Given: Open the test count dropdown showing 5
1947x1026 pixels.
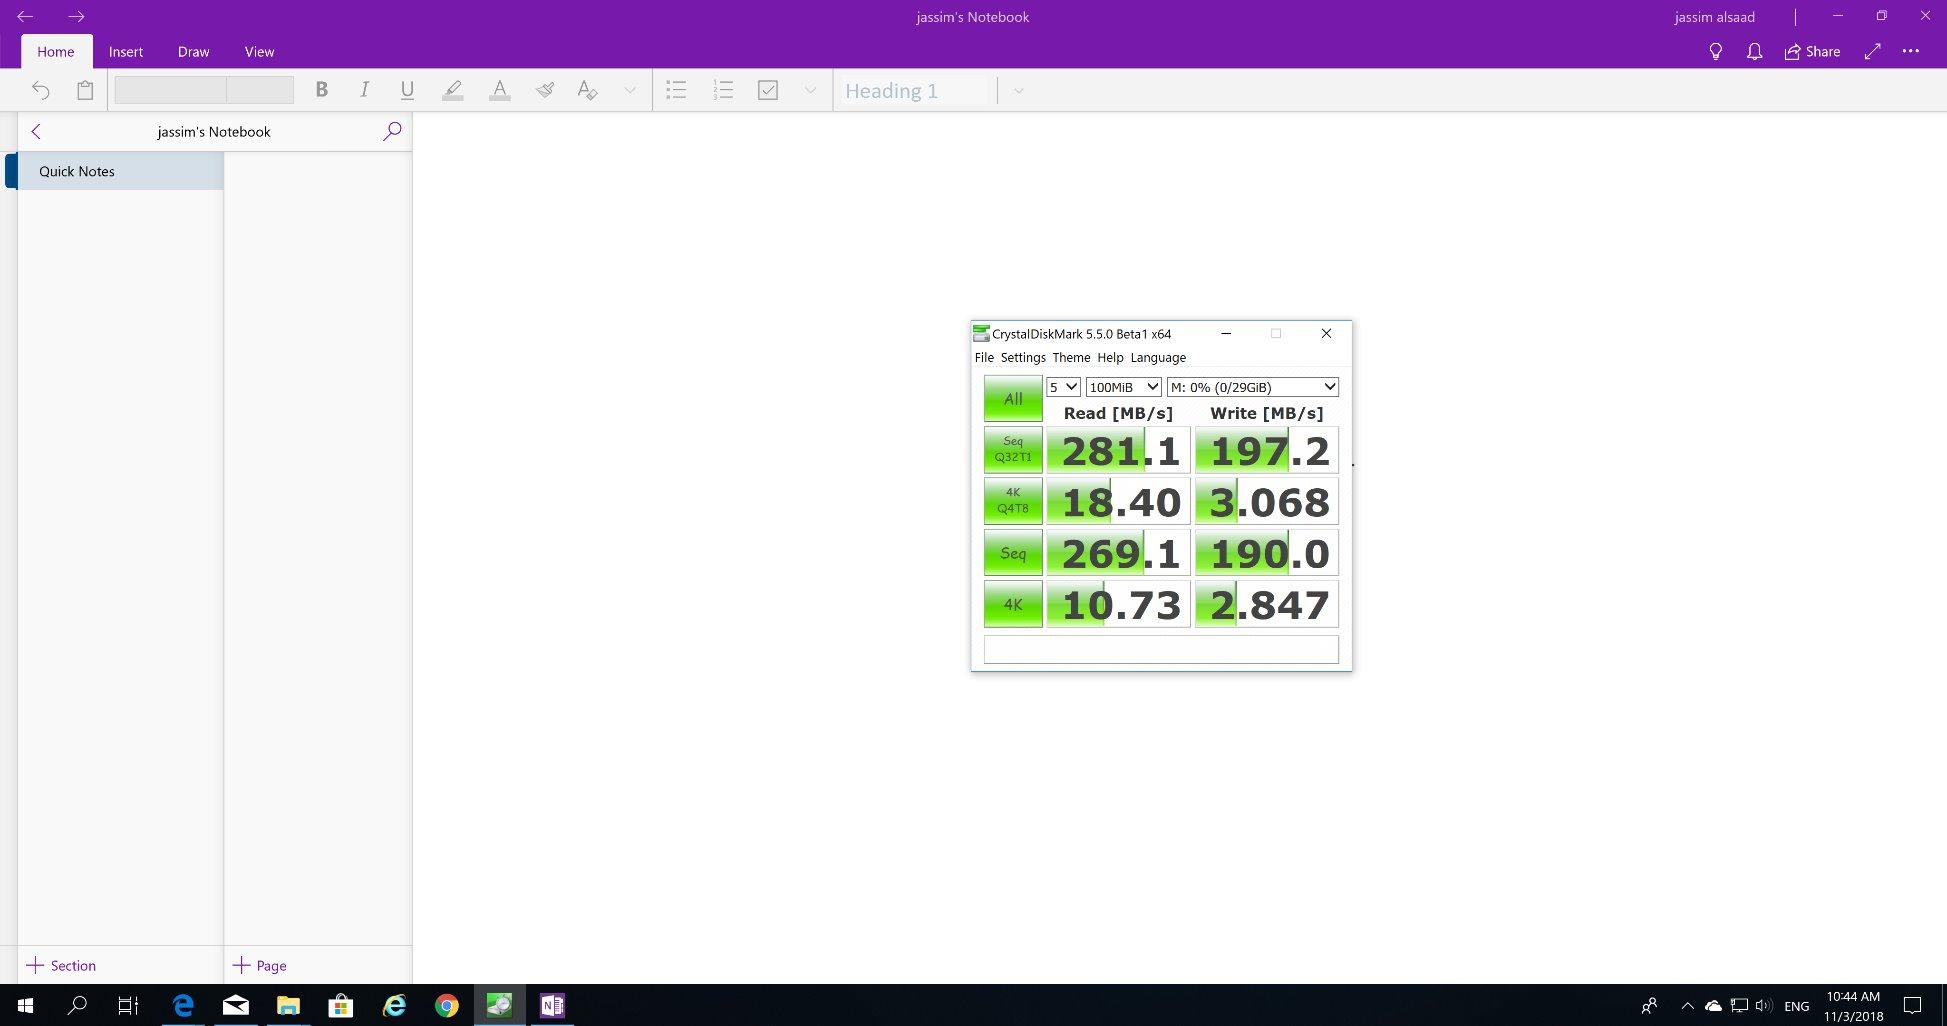Looking at the screenshot, I should click(1062, 387).
